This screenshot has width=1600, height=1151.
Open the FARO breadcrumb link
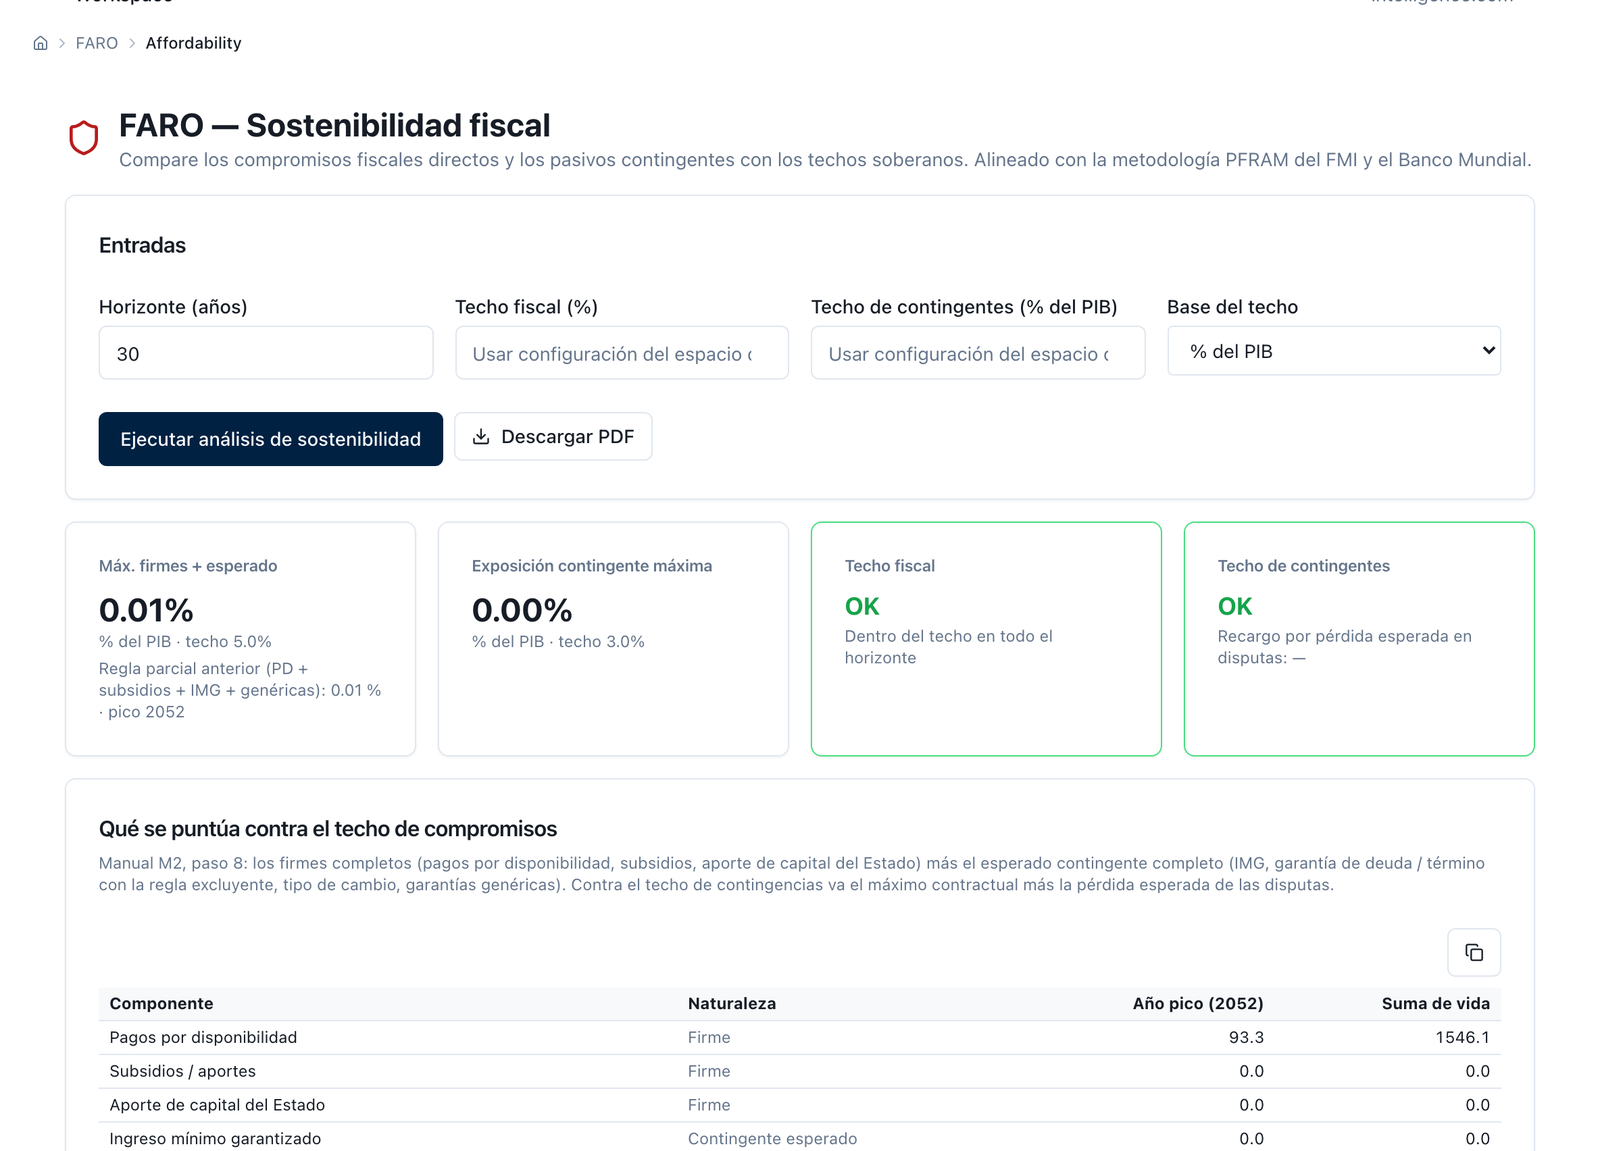(x=97, y=43)
